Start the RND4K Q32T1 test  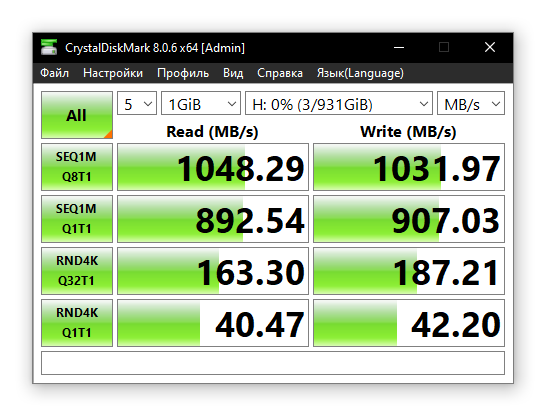[x=77, y=271]
